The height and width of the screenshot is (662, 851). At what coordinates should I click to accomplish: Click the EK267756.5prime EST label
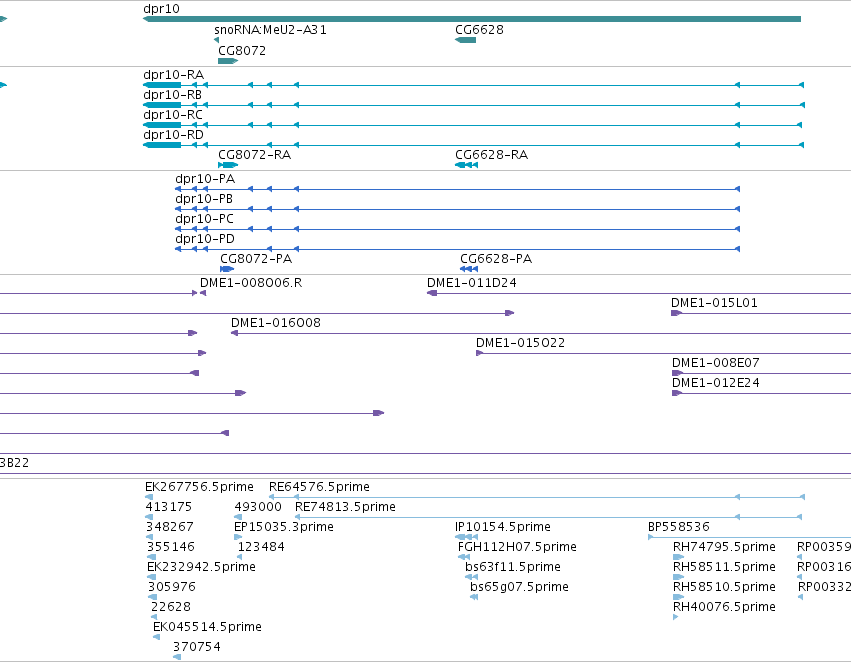199,487
